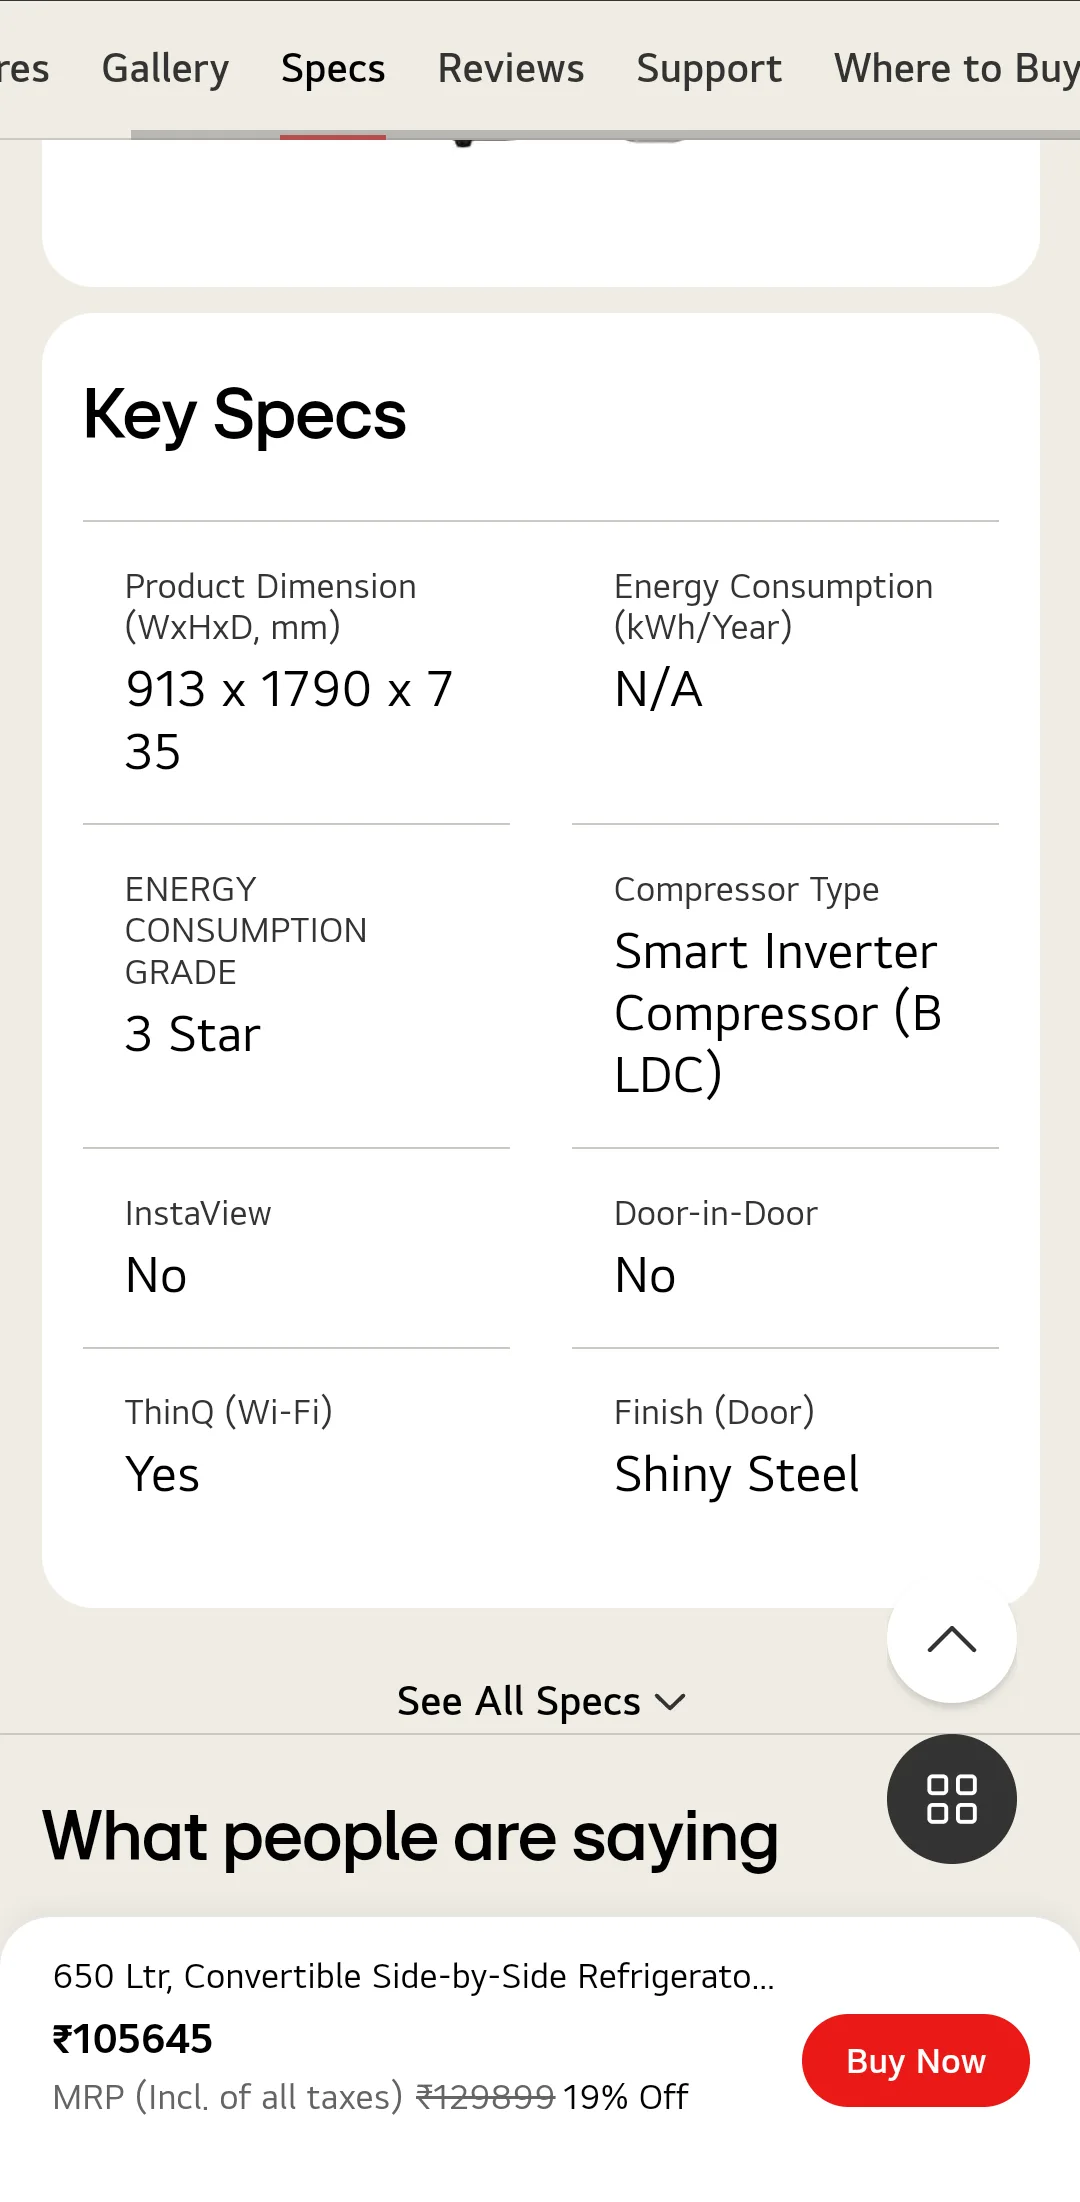Open the Where to Buy tab
1080x2202 pixels.
956,69
